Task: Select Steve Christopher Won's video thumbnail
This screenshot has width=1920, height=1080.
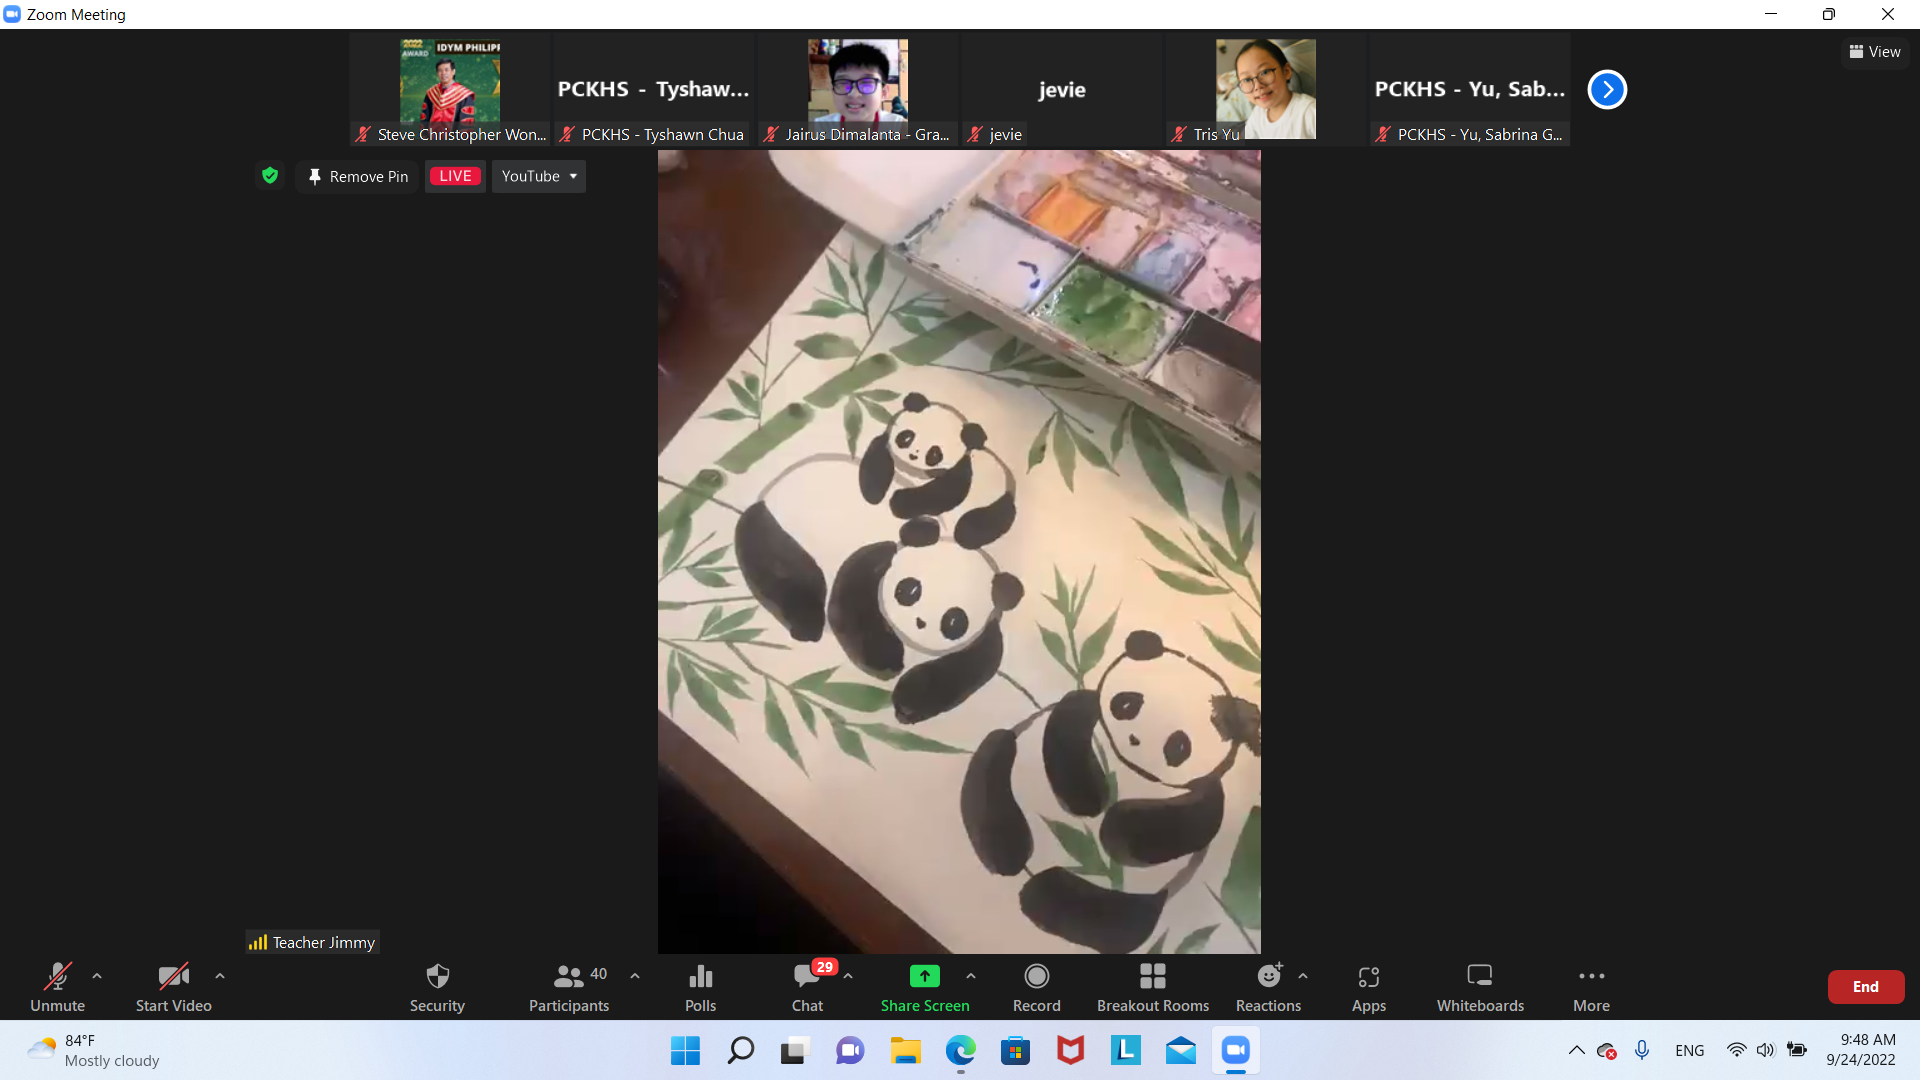Action: pyautogui.click(x=450, y=89)
